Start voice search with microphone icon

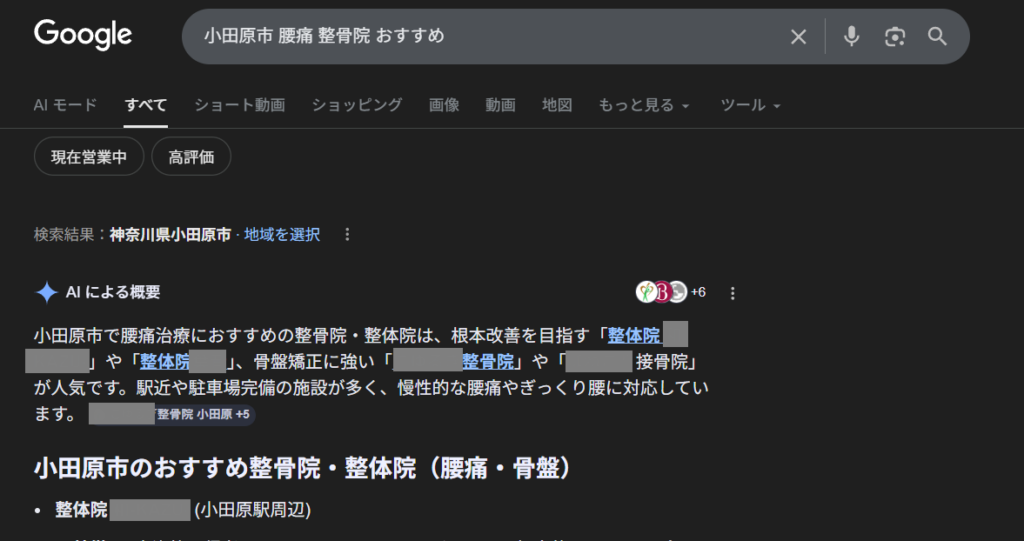click(x=851, y=37)
